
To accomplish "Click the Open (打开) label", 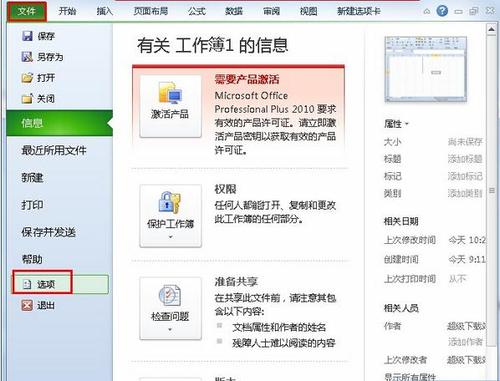I will pos(46,78).
